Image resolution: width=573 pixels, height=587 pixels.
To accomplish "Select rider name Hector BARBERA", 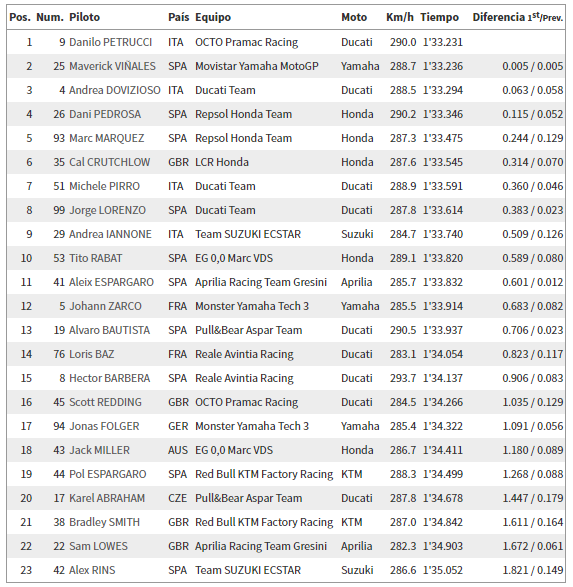I will coord(110,378).
